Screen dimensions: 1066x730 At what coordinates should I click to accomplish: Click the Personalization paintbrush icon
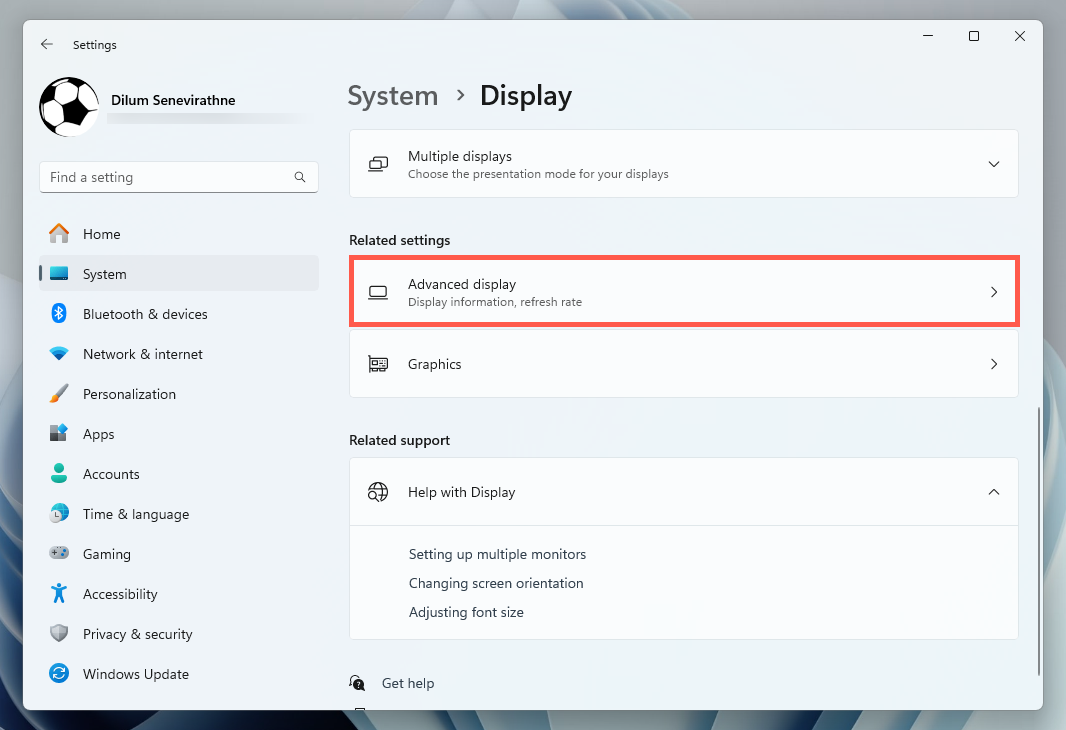(59, 394)
